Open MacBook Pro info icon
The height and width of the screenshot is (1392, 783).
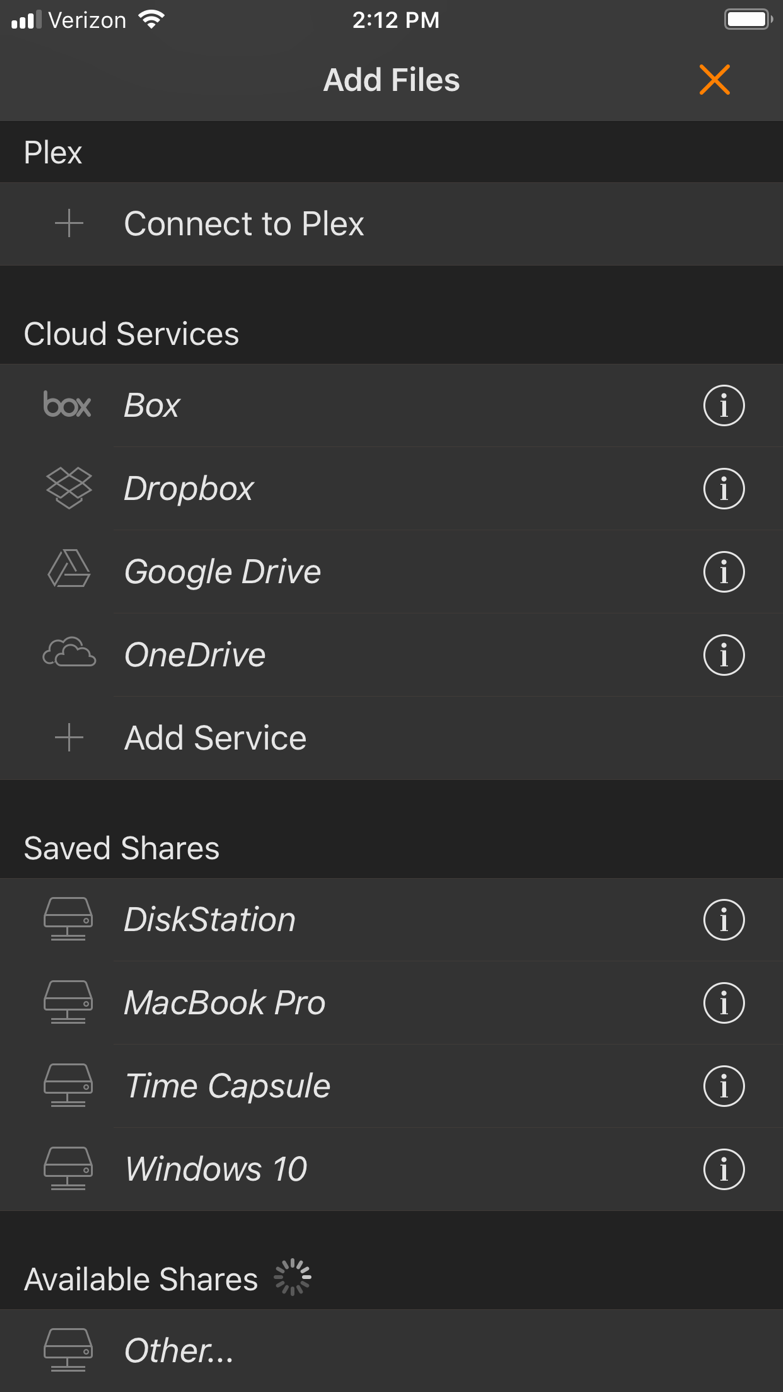click(723, 1003)
